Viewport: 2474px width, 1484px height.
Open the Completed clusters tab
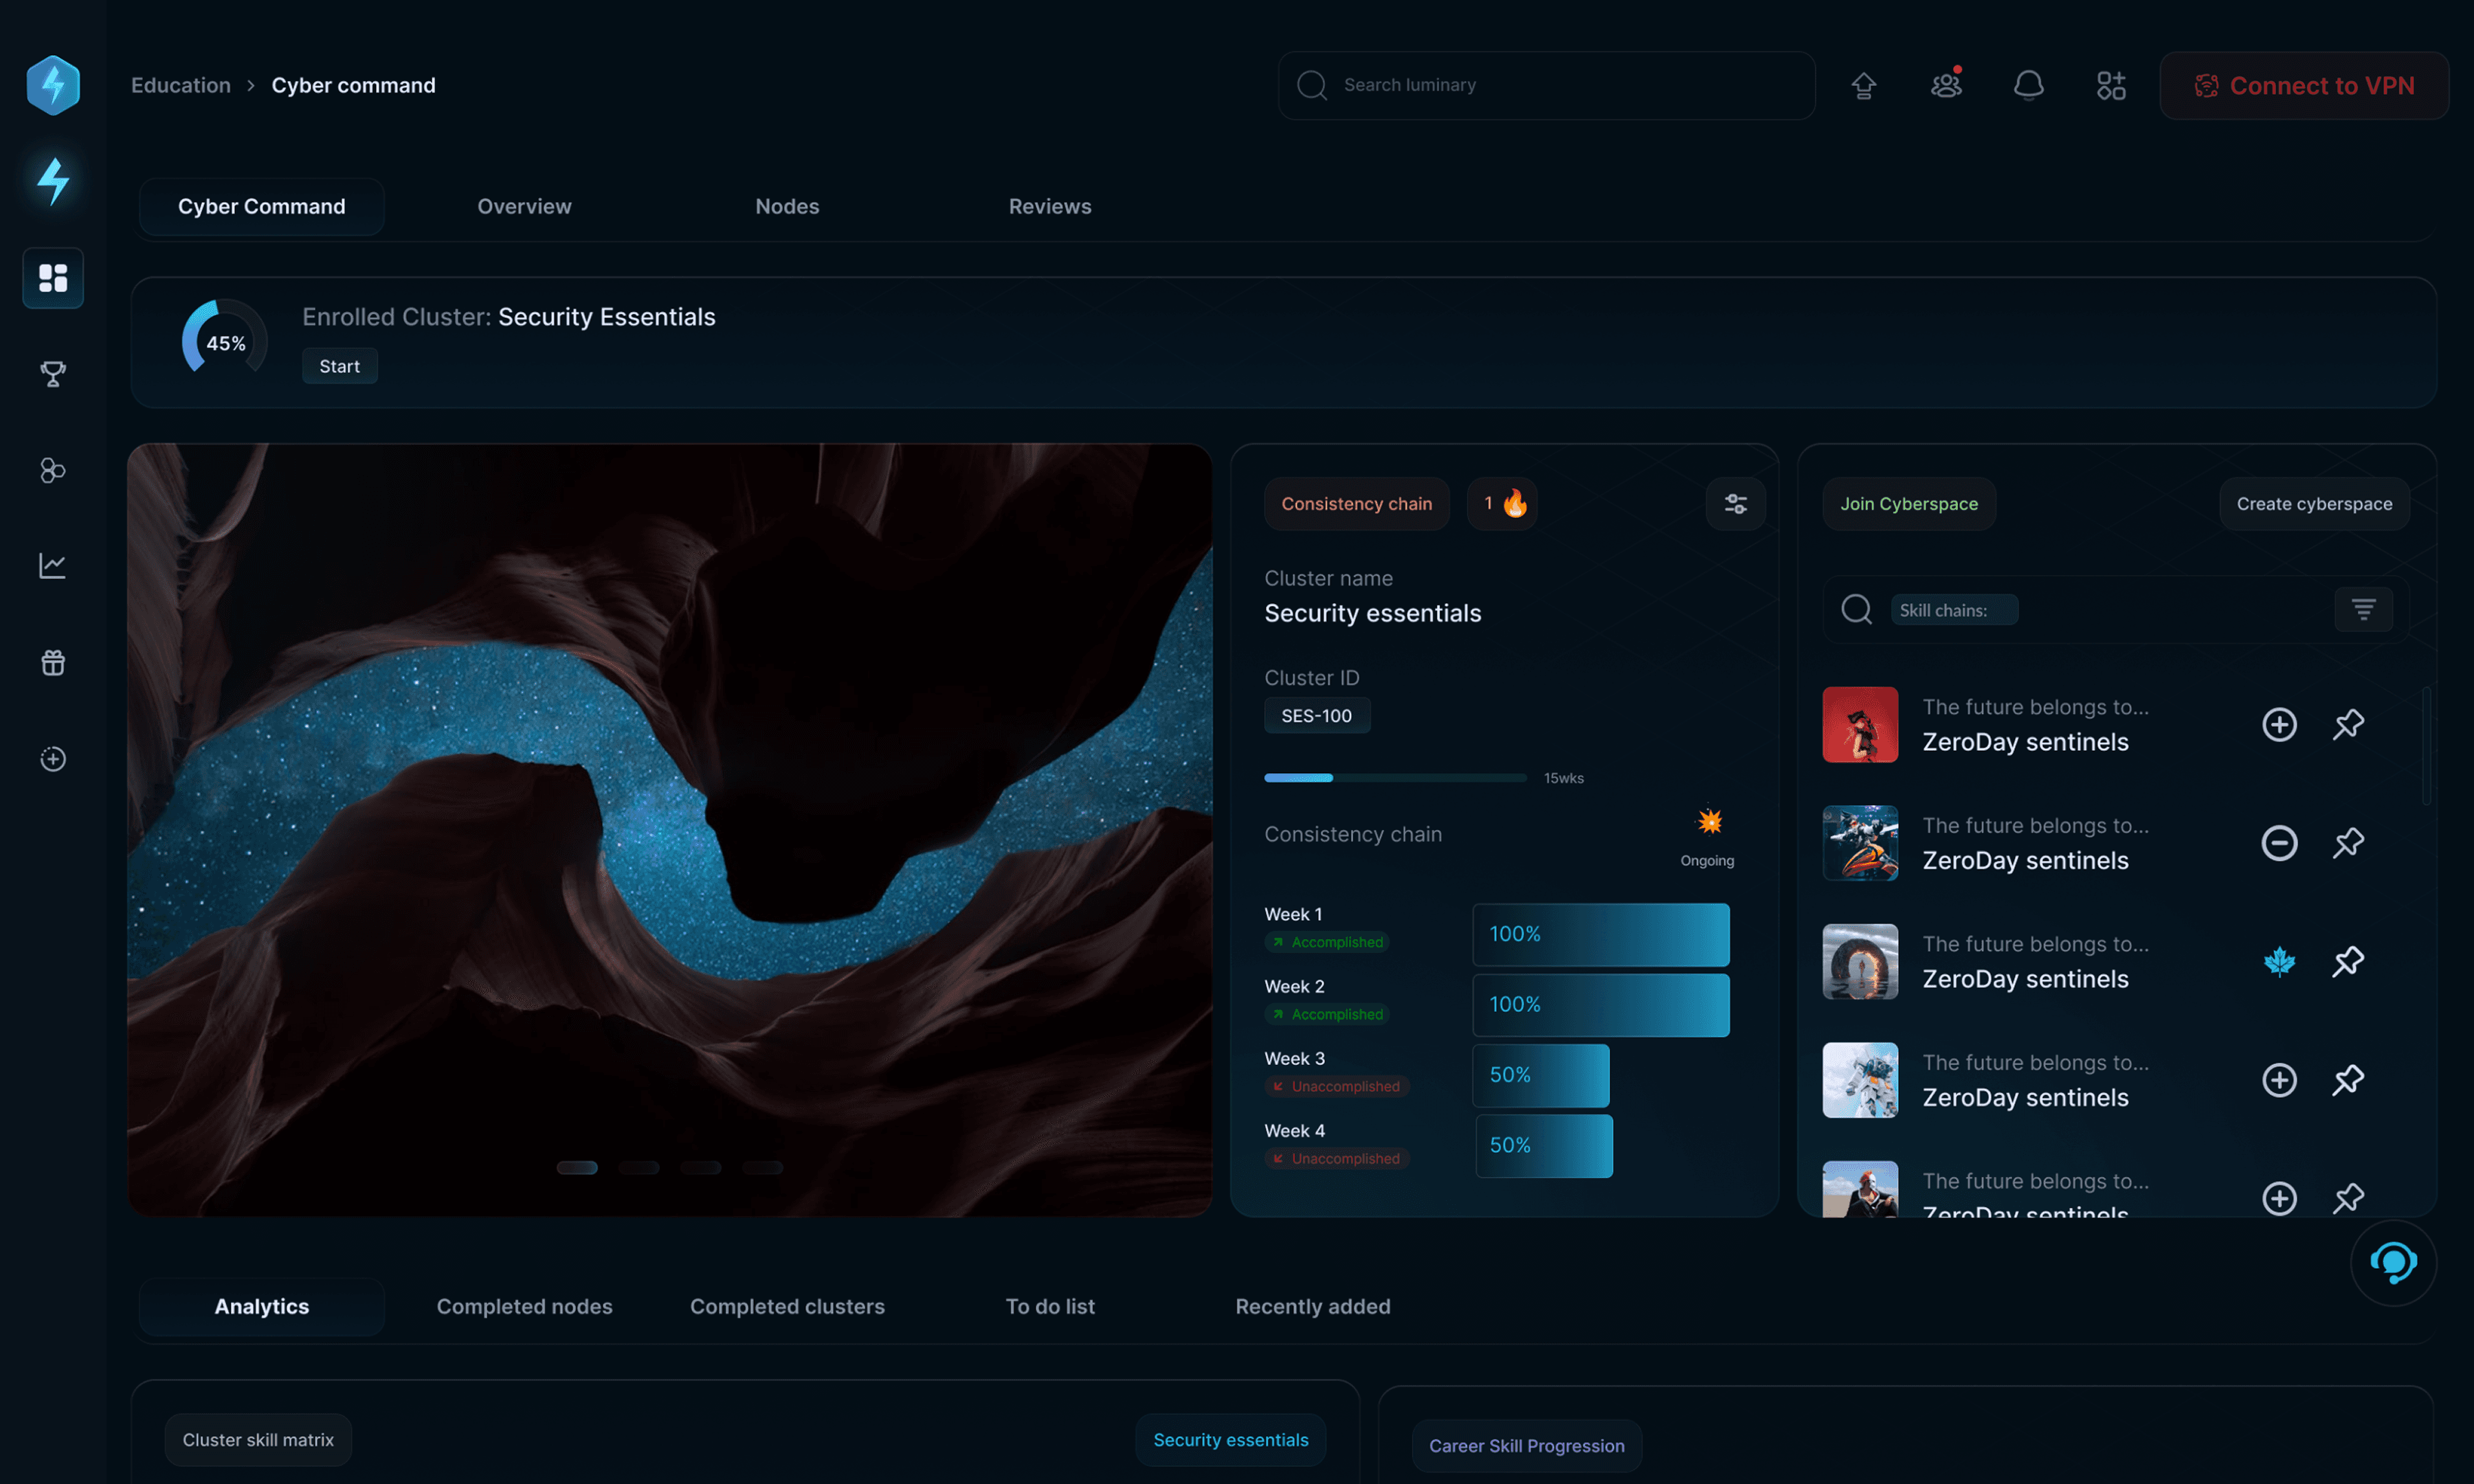pyautogui.click(x=787, y=1306)
